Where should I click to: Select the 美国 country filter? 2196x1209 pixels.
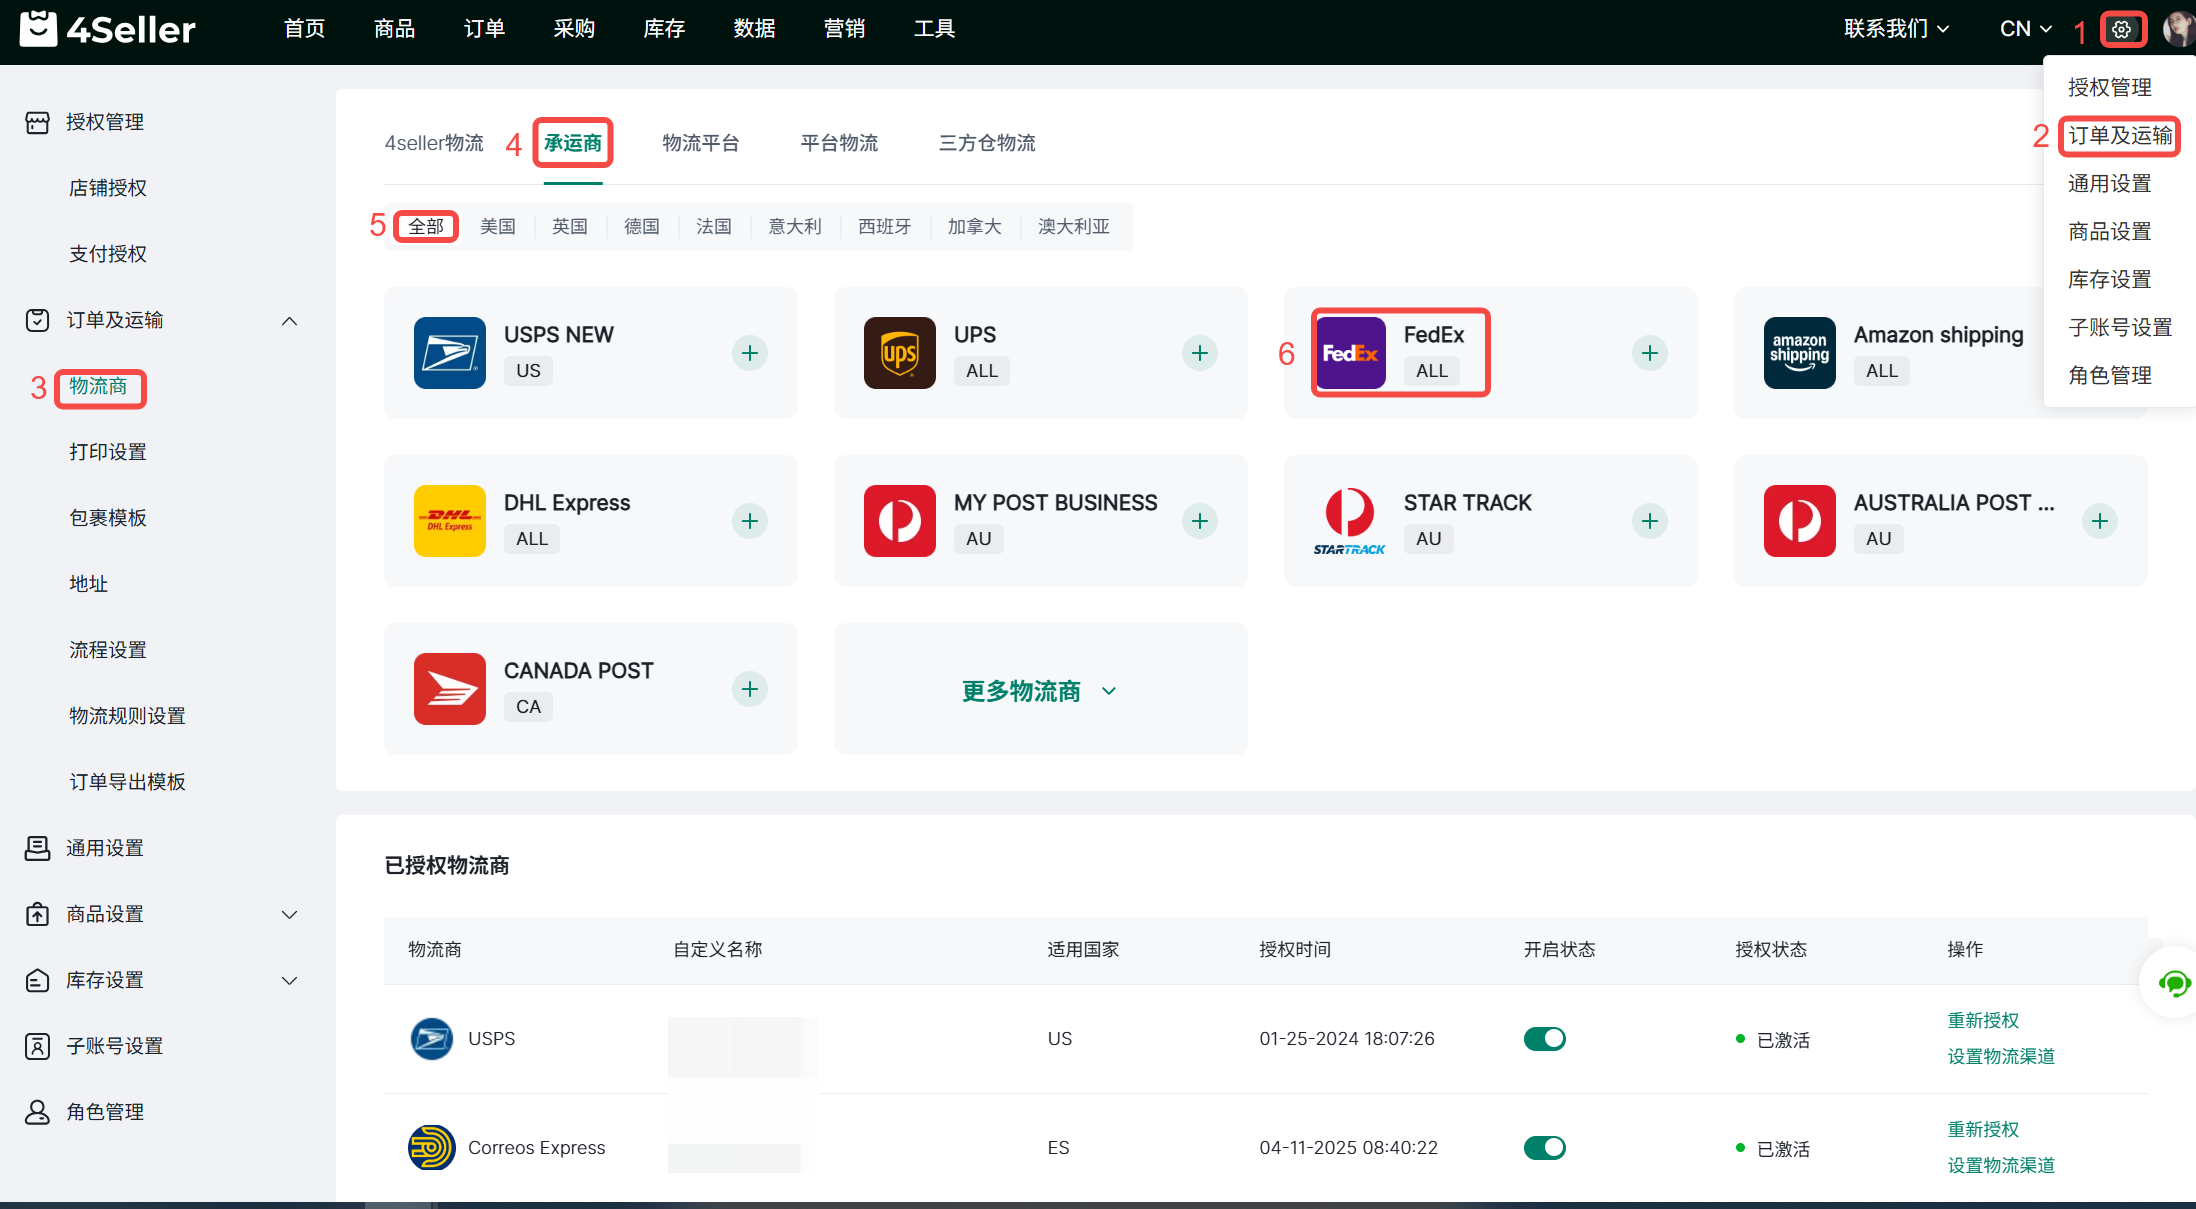[x=497, y=227]
